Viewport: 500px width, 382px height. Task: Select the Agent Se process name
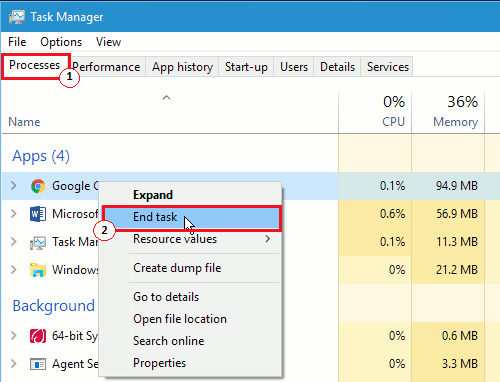75,364
